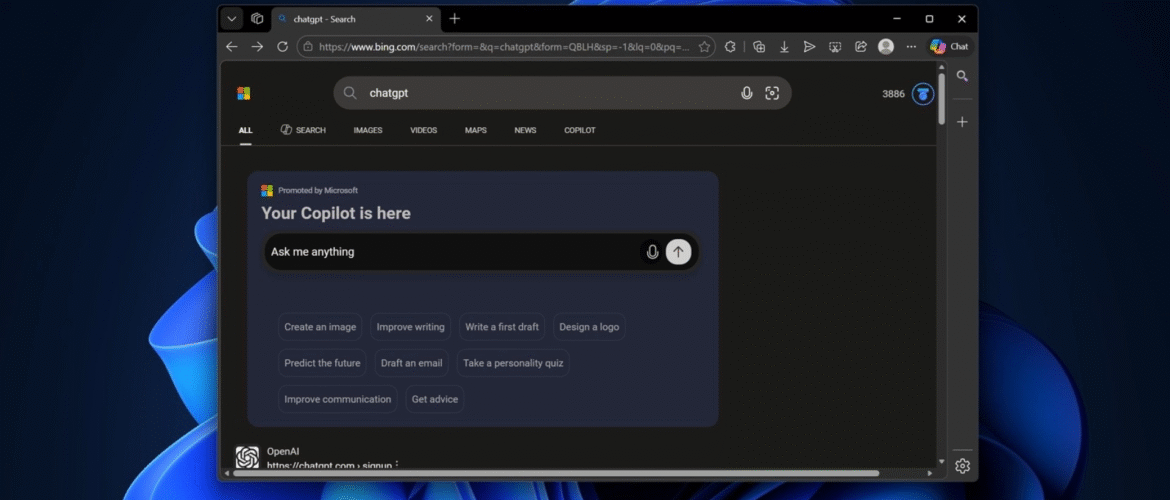The image size is (1170, 500).
Task: Switch to the MAPS tab
Action: pyautogui.click(x=475, y=131)
